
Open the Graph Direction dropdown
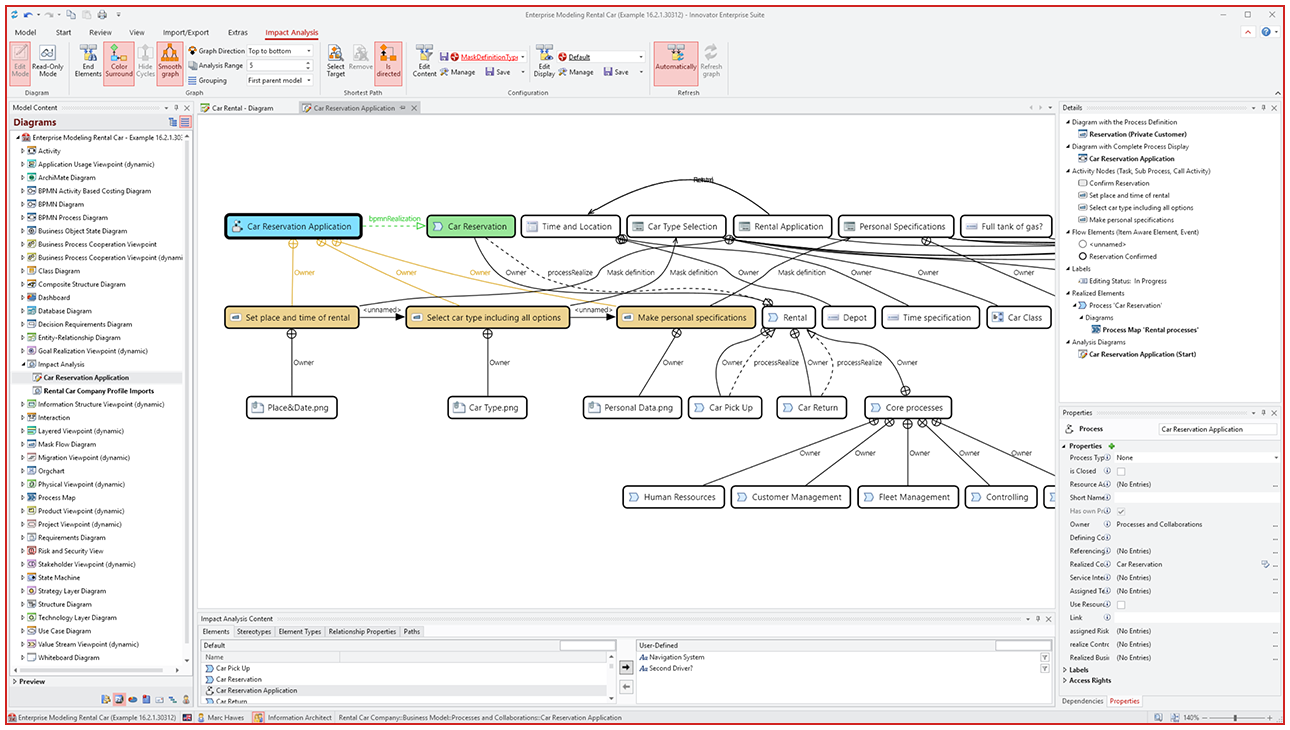(x=309, y=52)
